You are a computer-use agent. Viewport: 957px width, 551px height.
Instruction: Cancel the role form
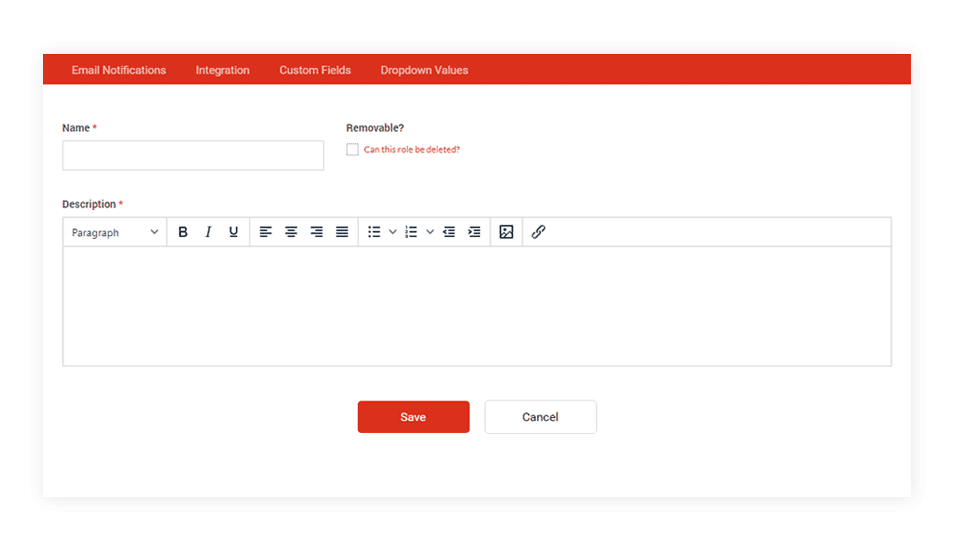tap(540, 417)
